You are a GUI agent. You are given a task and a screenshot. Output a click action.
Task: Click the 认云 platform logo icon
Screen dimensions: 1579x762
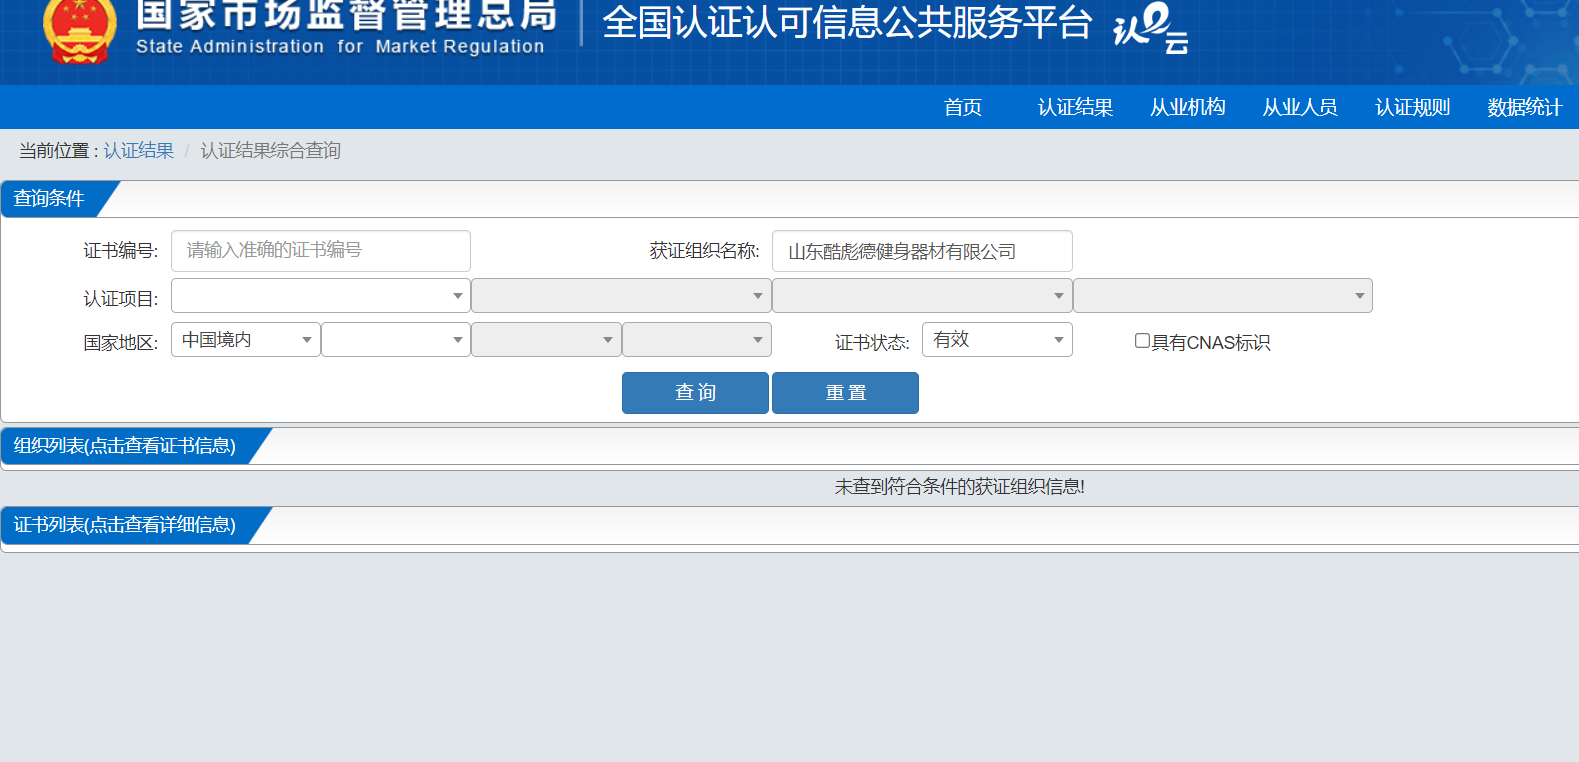pyautogui.click(x=1150, y=28)
